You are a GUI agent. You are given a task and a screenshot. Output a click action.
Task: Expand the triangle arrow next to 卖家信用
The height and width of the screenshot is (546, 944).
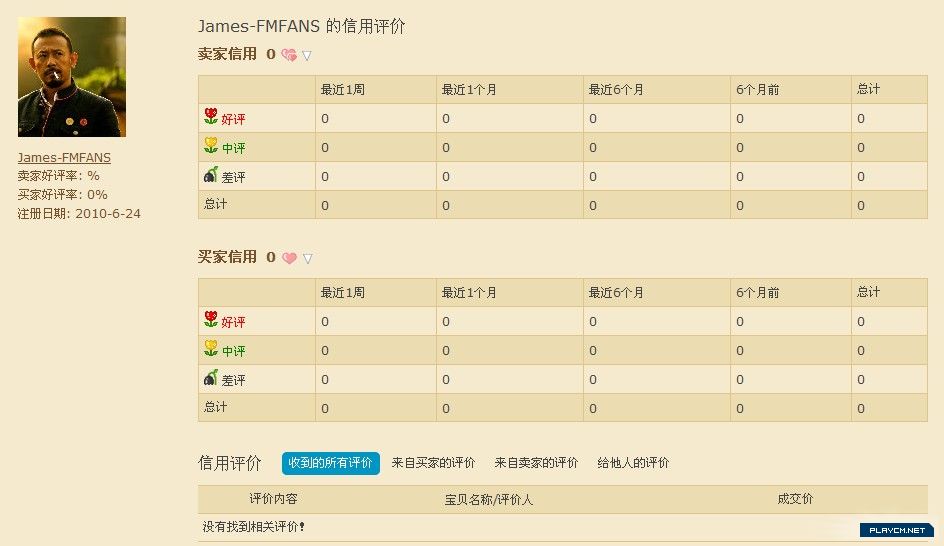coord(307,56)
